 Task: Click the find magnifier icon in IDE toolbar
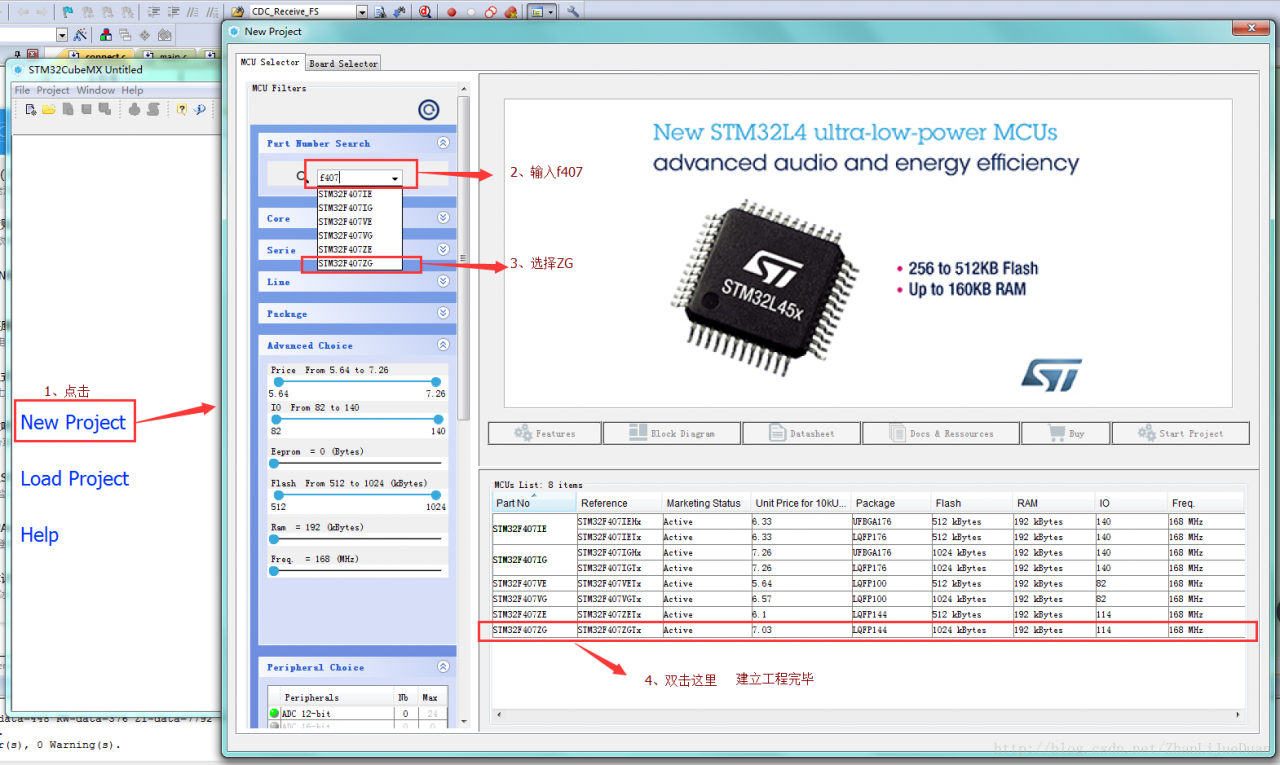point(425,12)
